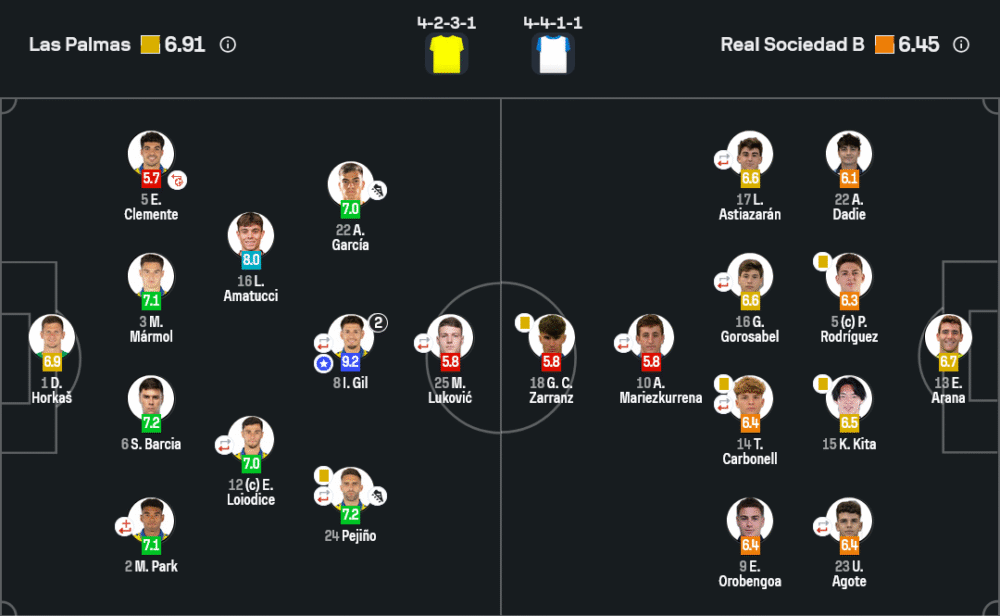
Task: Click the yellow Las Palmas jersey icon
Action: pyautogui.click(x=446, y=53)
